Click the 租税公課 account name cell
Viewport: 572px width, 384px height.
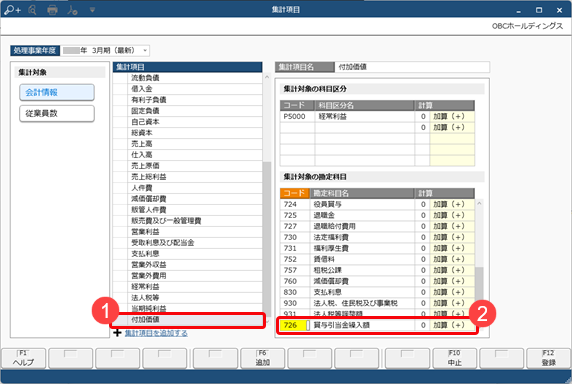(x=362, y=270)
